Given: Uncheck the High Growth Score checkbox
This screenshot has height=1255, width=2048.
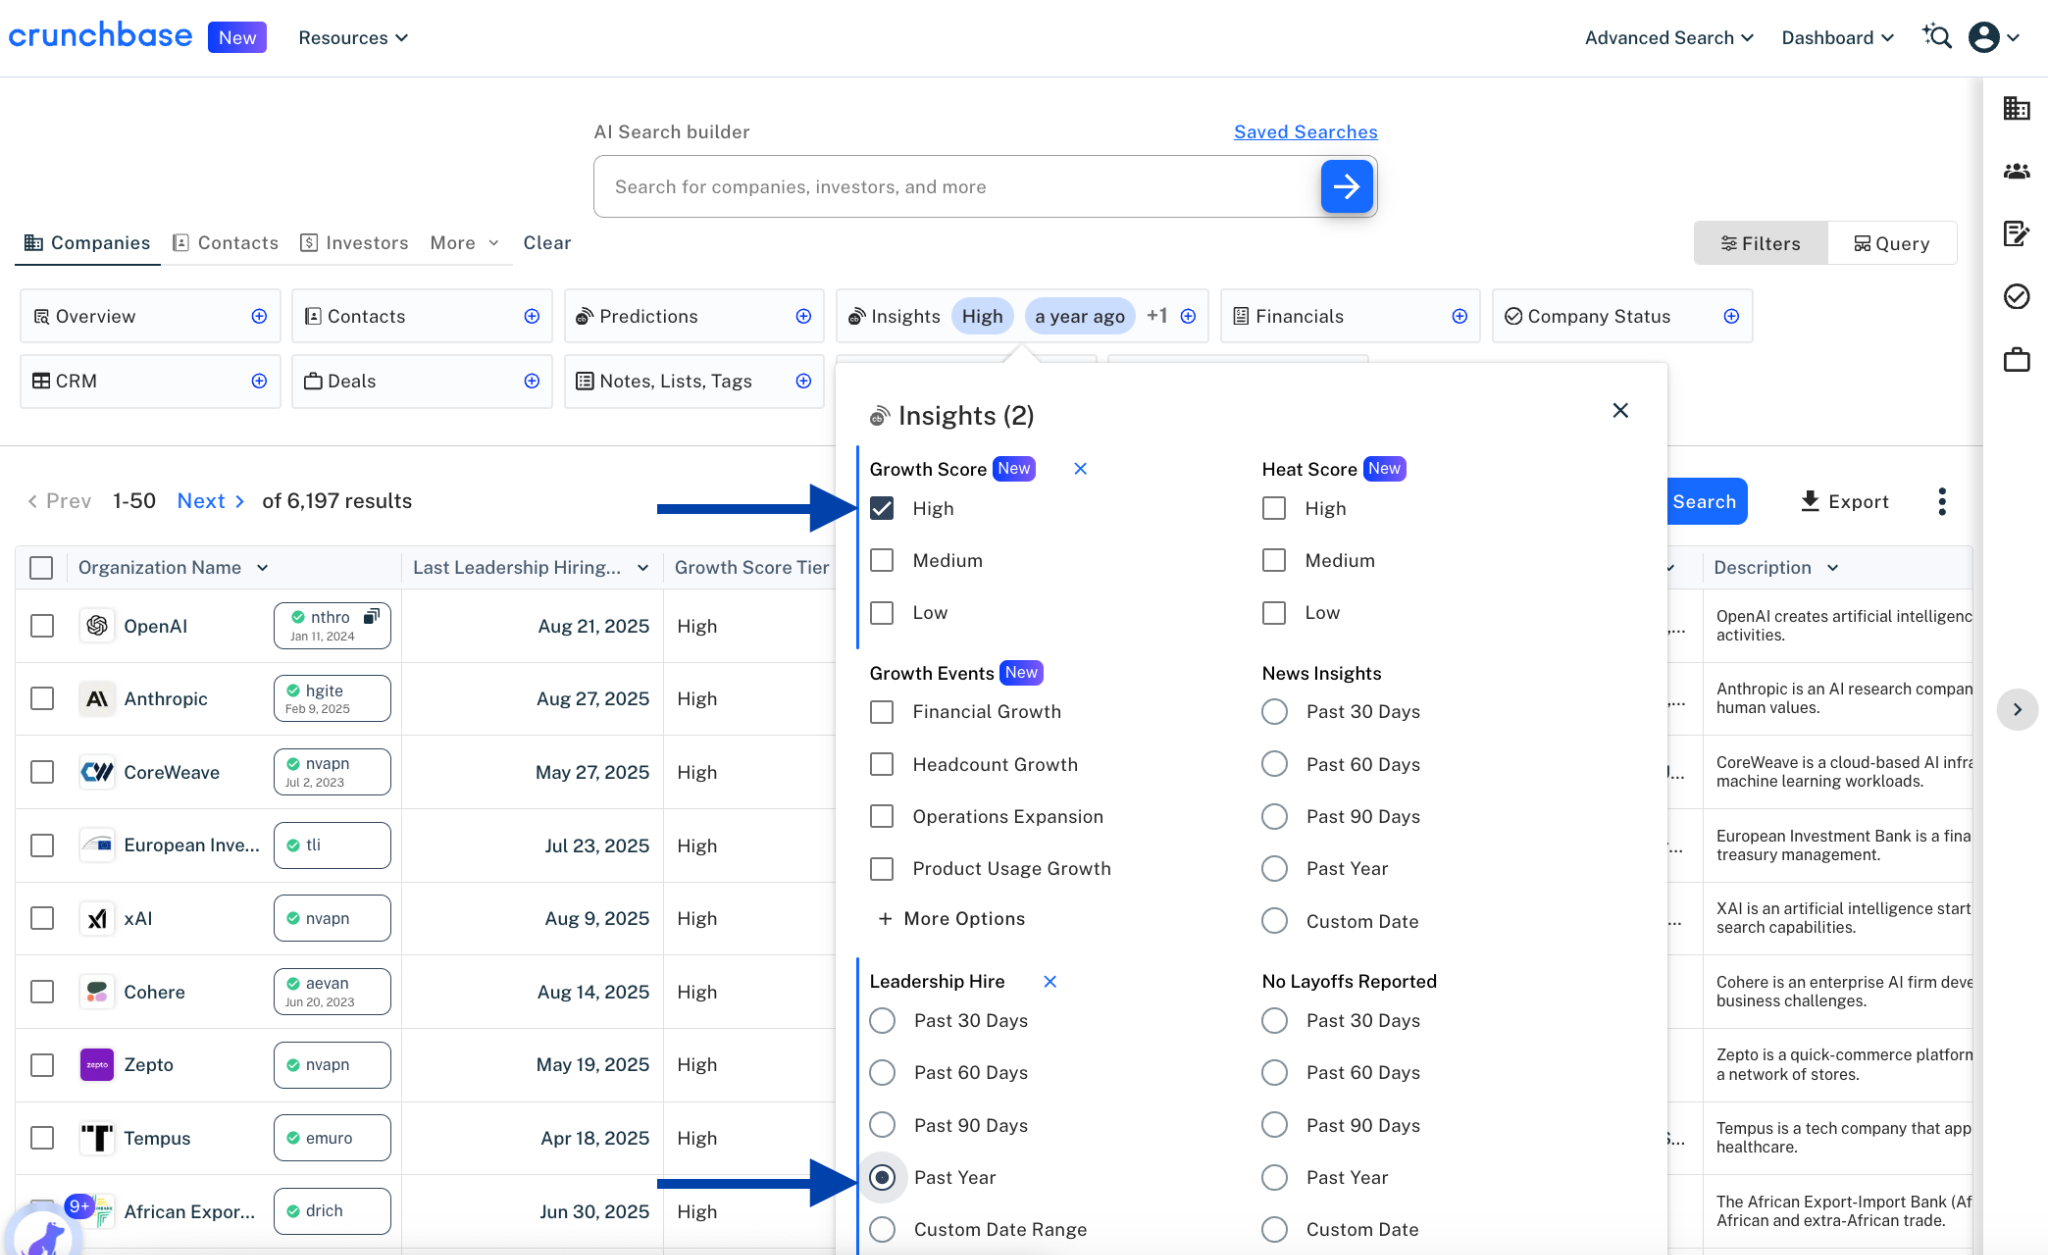Looking at the screenshot, I should click(881, 508).
